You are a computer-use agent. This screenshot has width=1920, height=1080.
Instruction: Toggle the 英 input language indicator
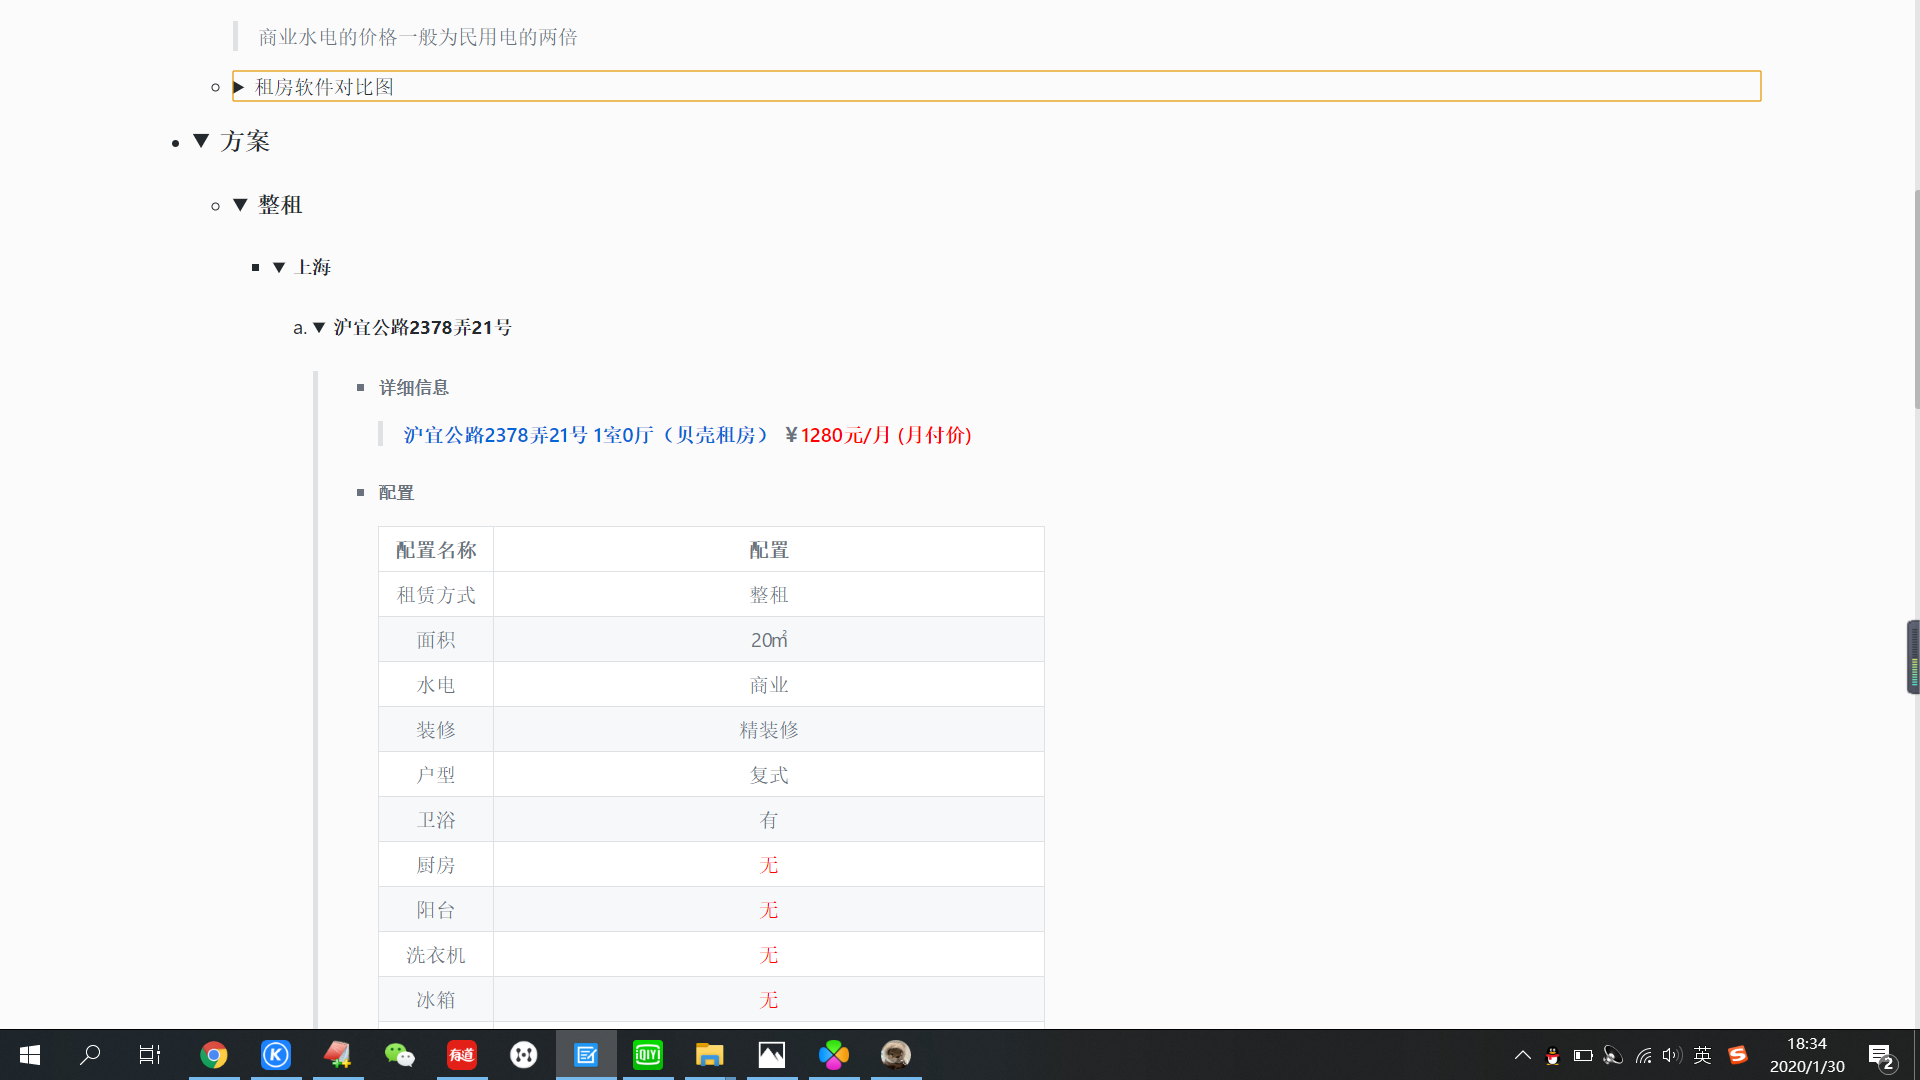(x=1703, y=1055)
